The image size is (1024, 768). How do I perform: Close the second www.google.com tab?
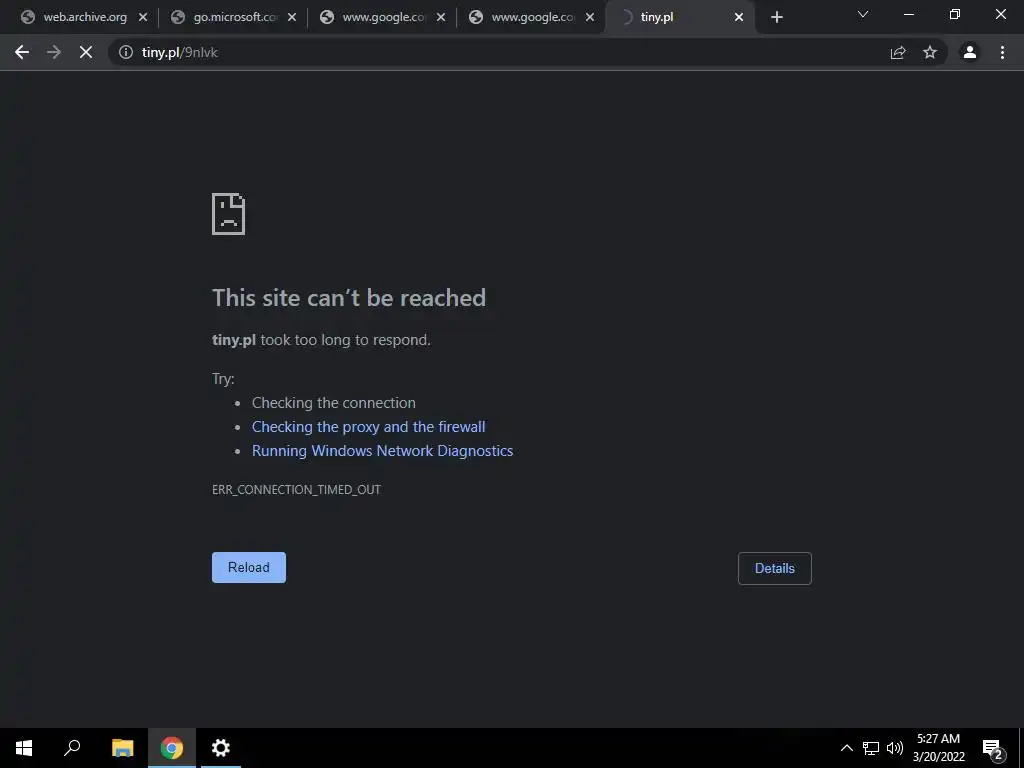[590, 18]
